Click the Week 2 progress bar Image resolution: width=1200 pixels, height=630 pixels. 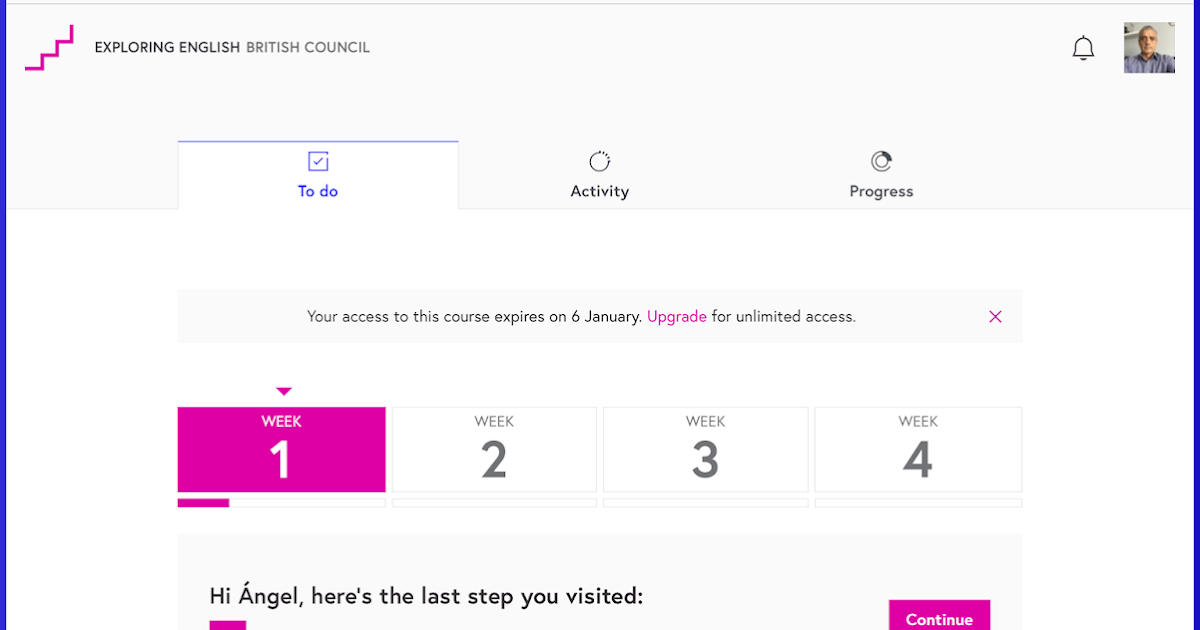coord(494,503)
